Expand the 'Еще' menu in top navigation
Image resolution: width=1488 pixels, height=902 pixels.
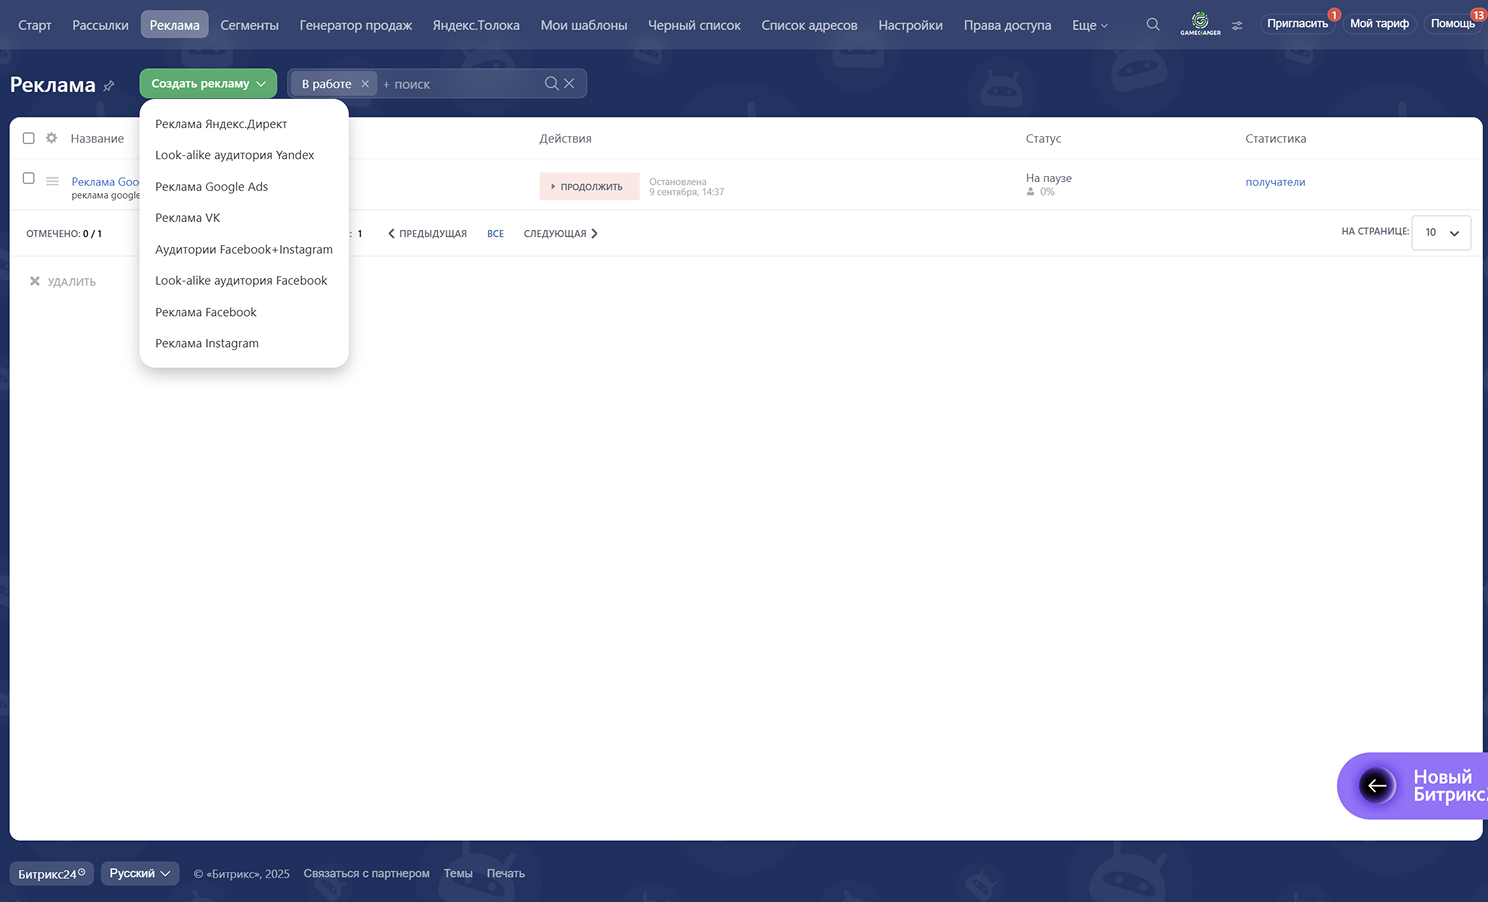click(x=1090, y=25)
